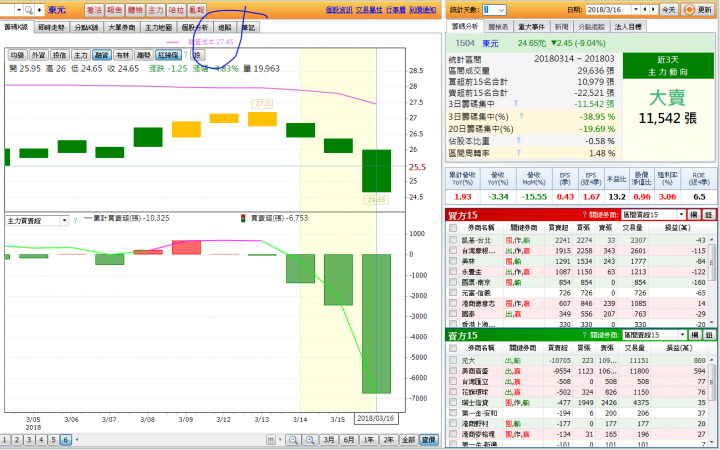Click second small button in 賣方15 header
This screenshot has height=450, width=720.
pos(709,335)
